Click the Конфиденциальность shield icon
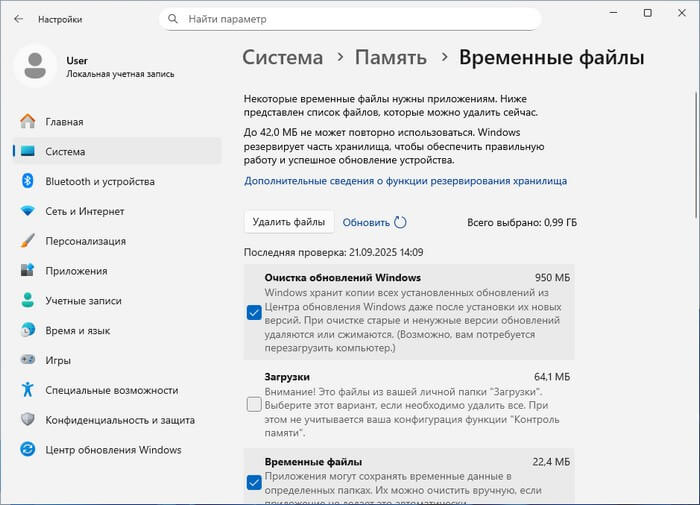 tap(28, 419)
